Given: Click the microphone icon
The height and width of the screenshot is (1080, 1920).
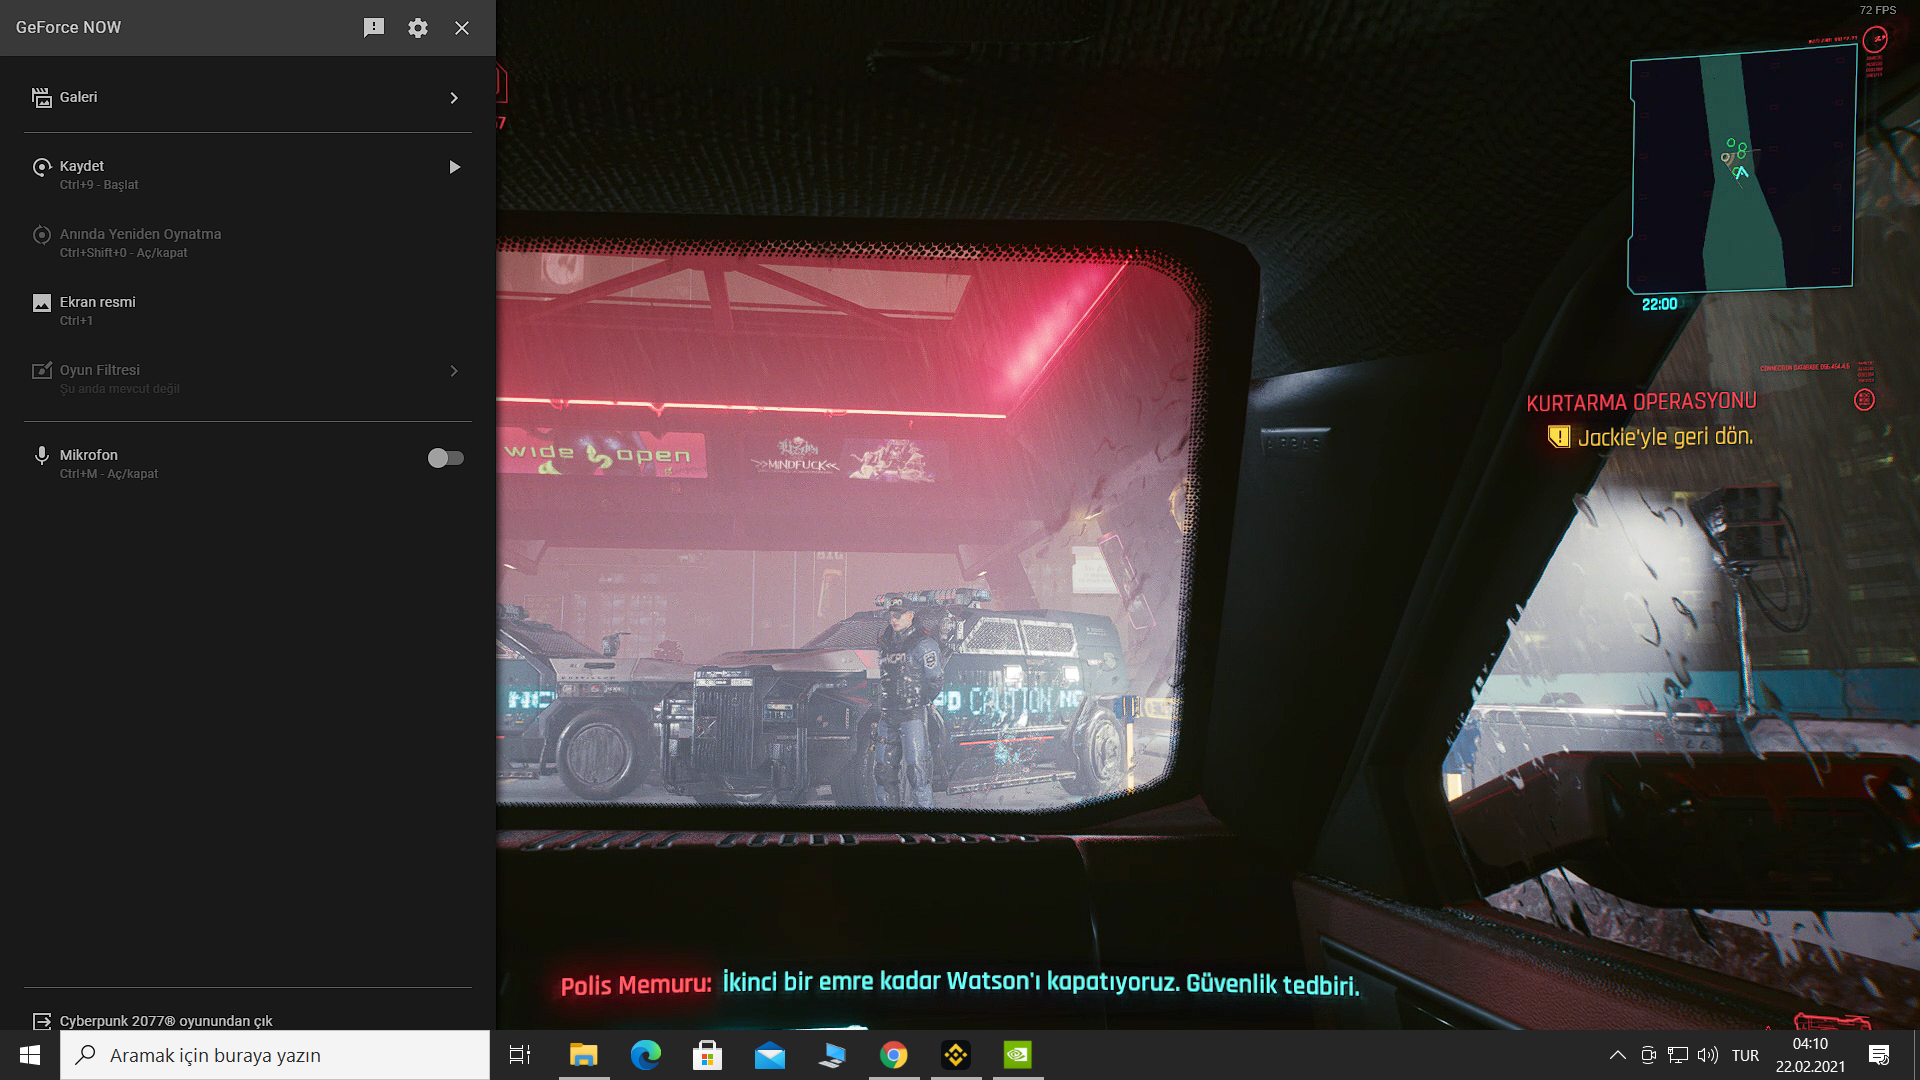Looking at the screenshot, I should (x=41, y=456).
